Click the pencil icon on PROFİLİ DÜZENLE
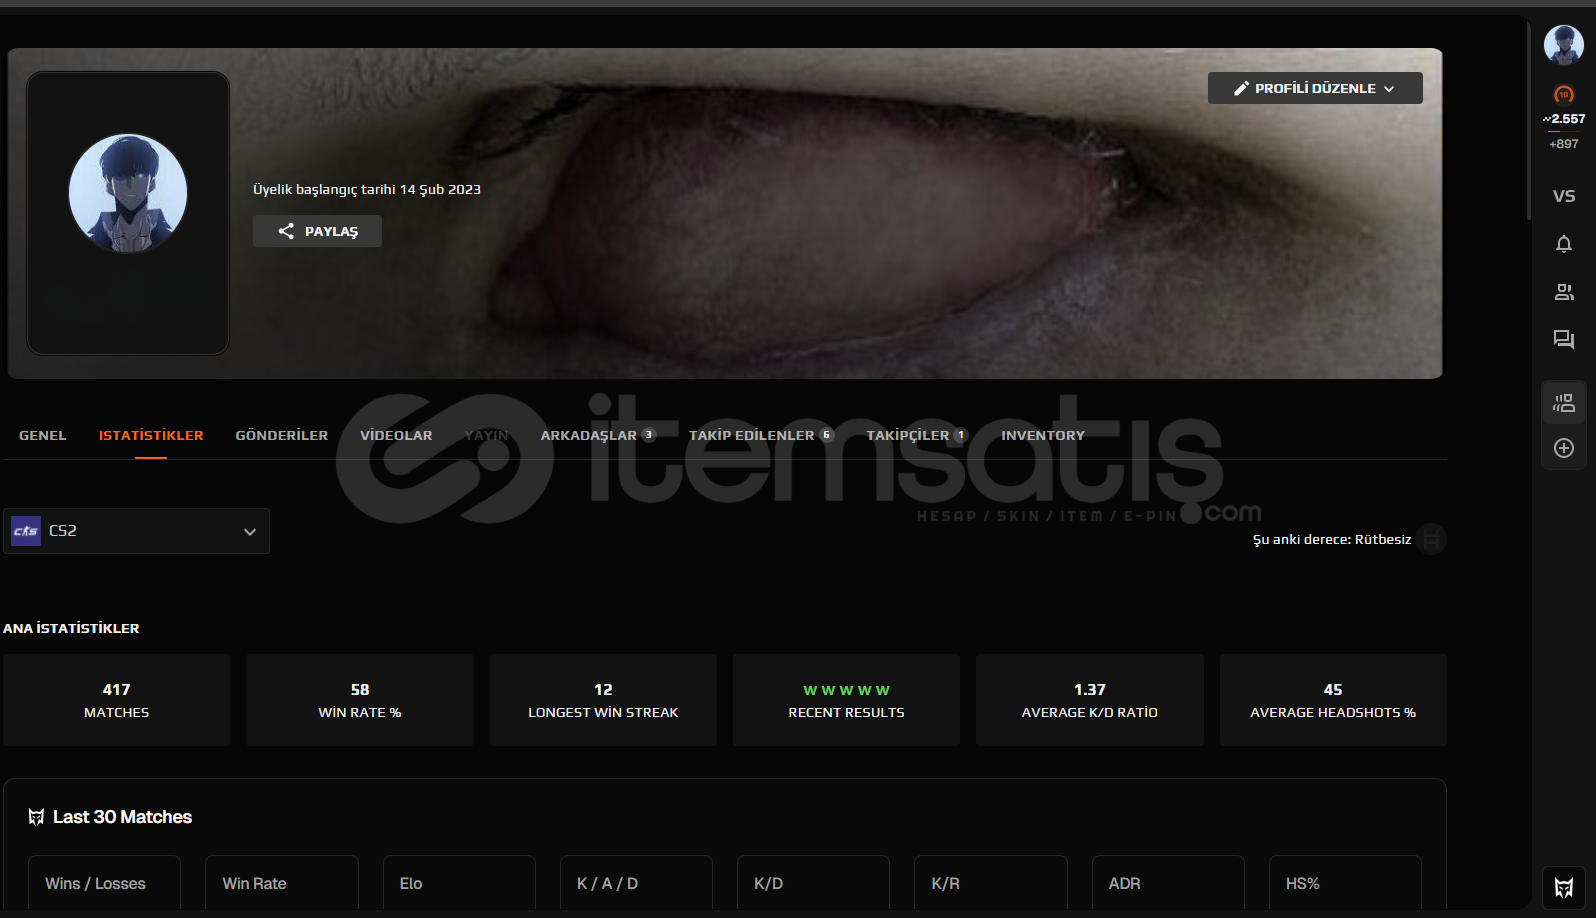Viewport: 1596px width, 918px height. 1241,88
